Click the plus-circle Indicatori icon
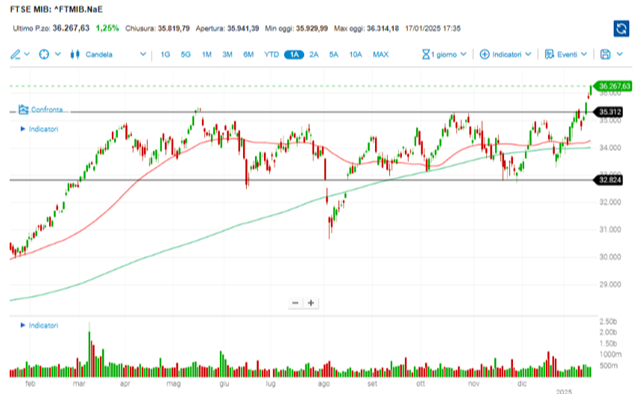Image resolution: width=636 pixels, height=394 pixels. click(484, 54)
